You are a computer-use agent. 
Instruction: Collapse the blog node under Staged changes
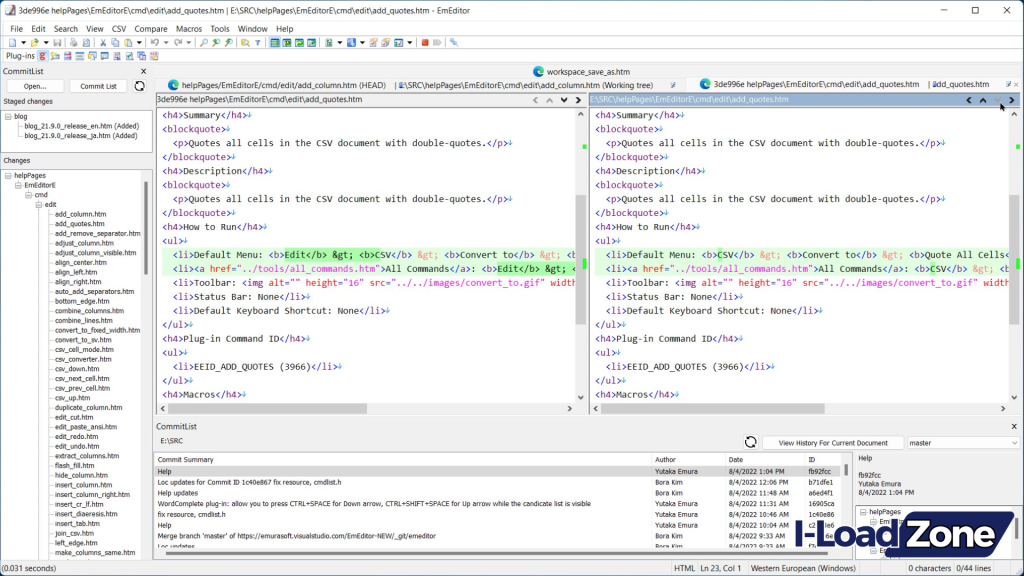(8, 115)
